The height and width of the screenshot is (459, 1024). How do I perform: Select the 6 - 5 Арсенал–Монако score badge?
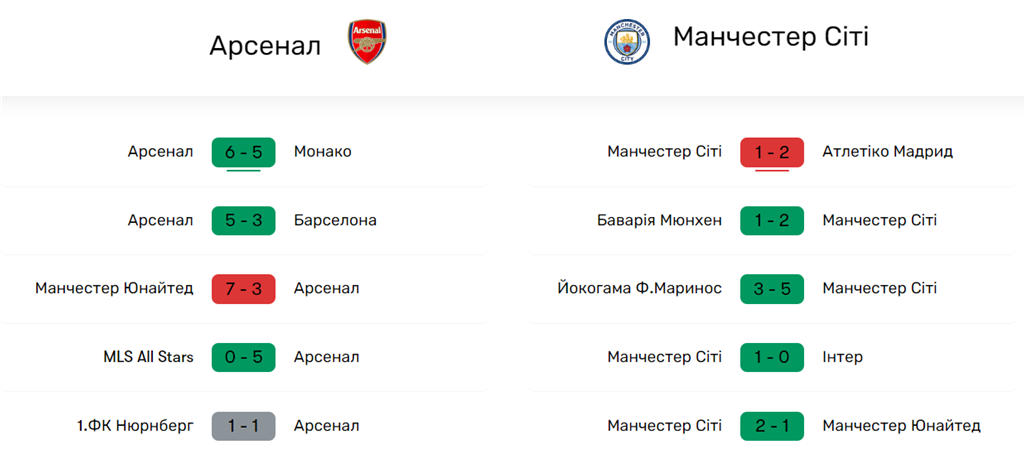pyautogui.click(x=243, y=152)
